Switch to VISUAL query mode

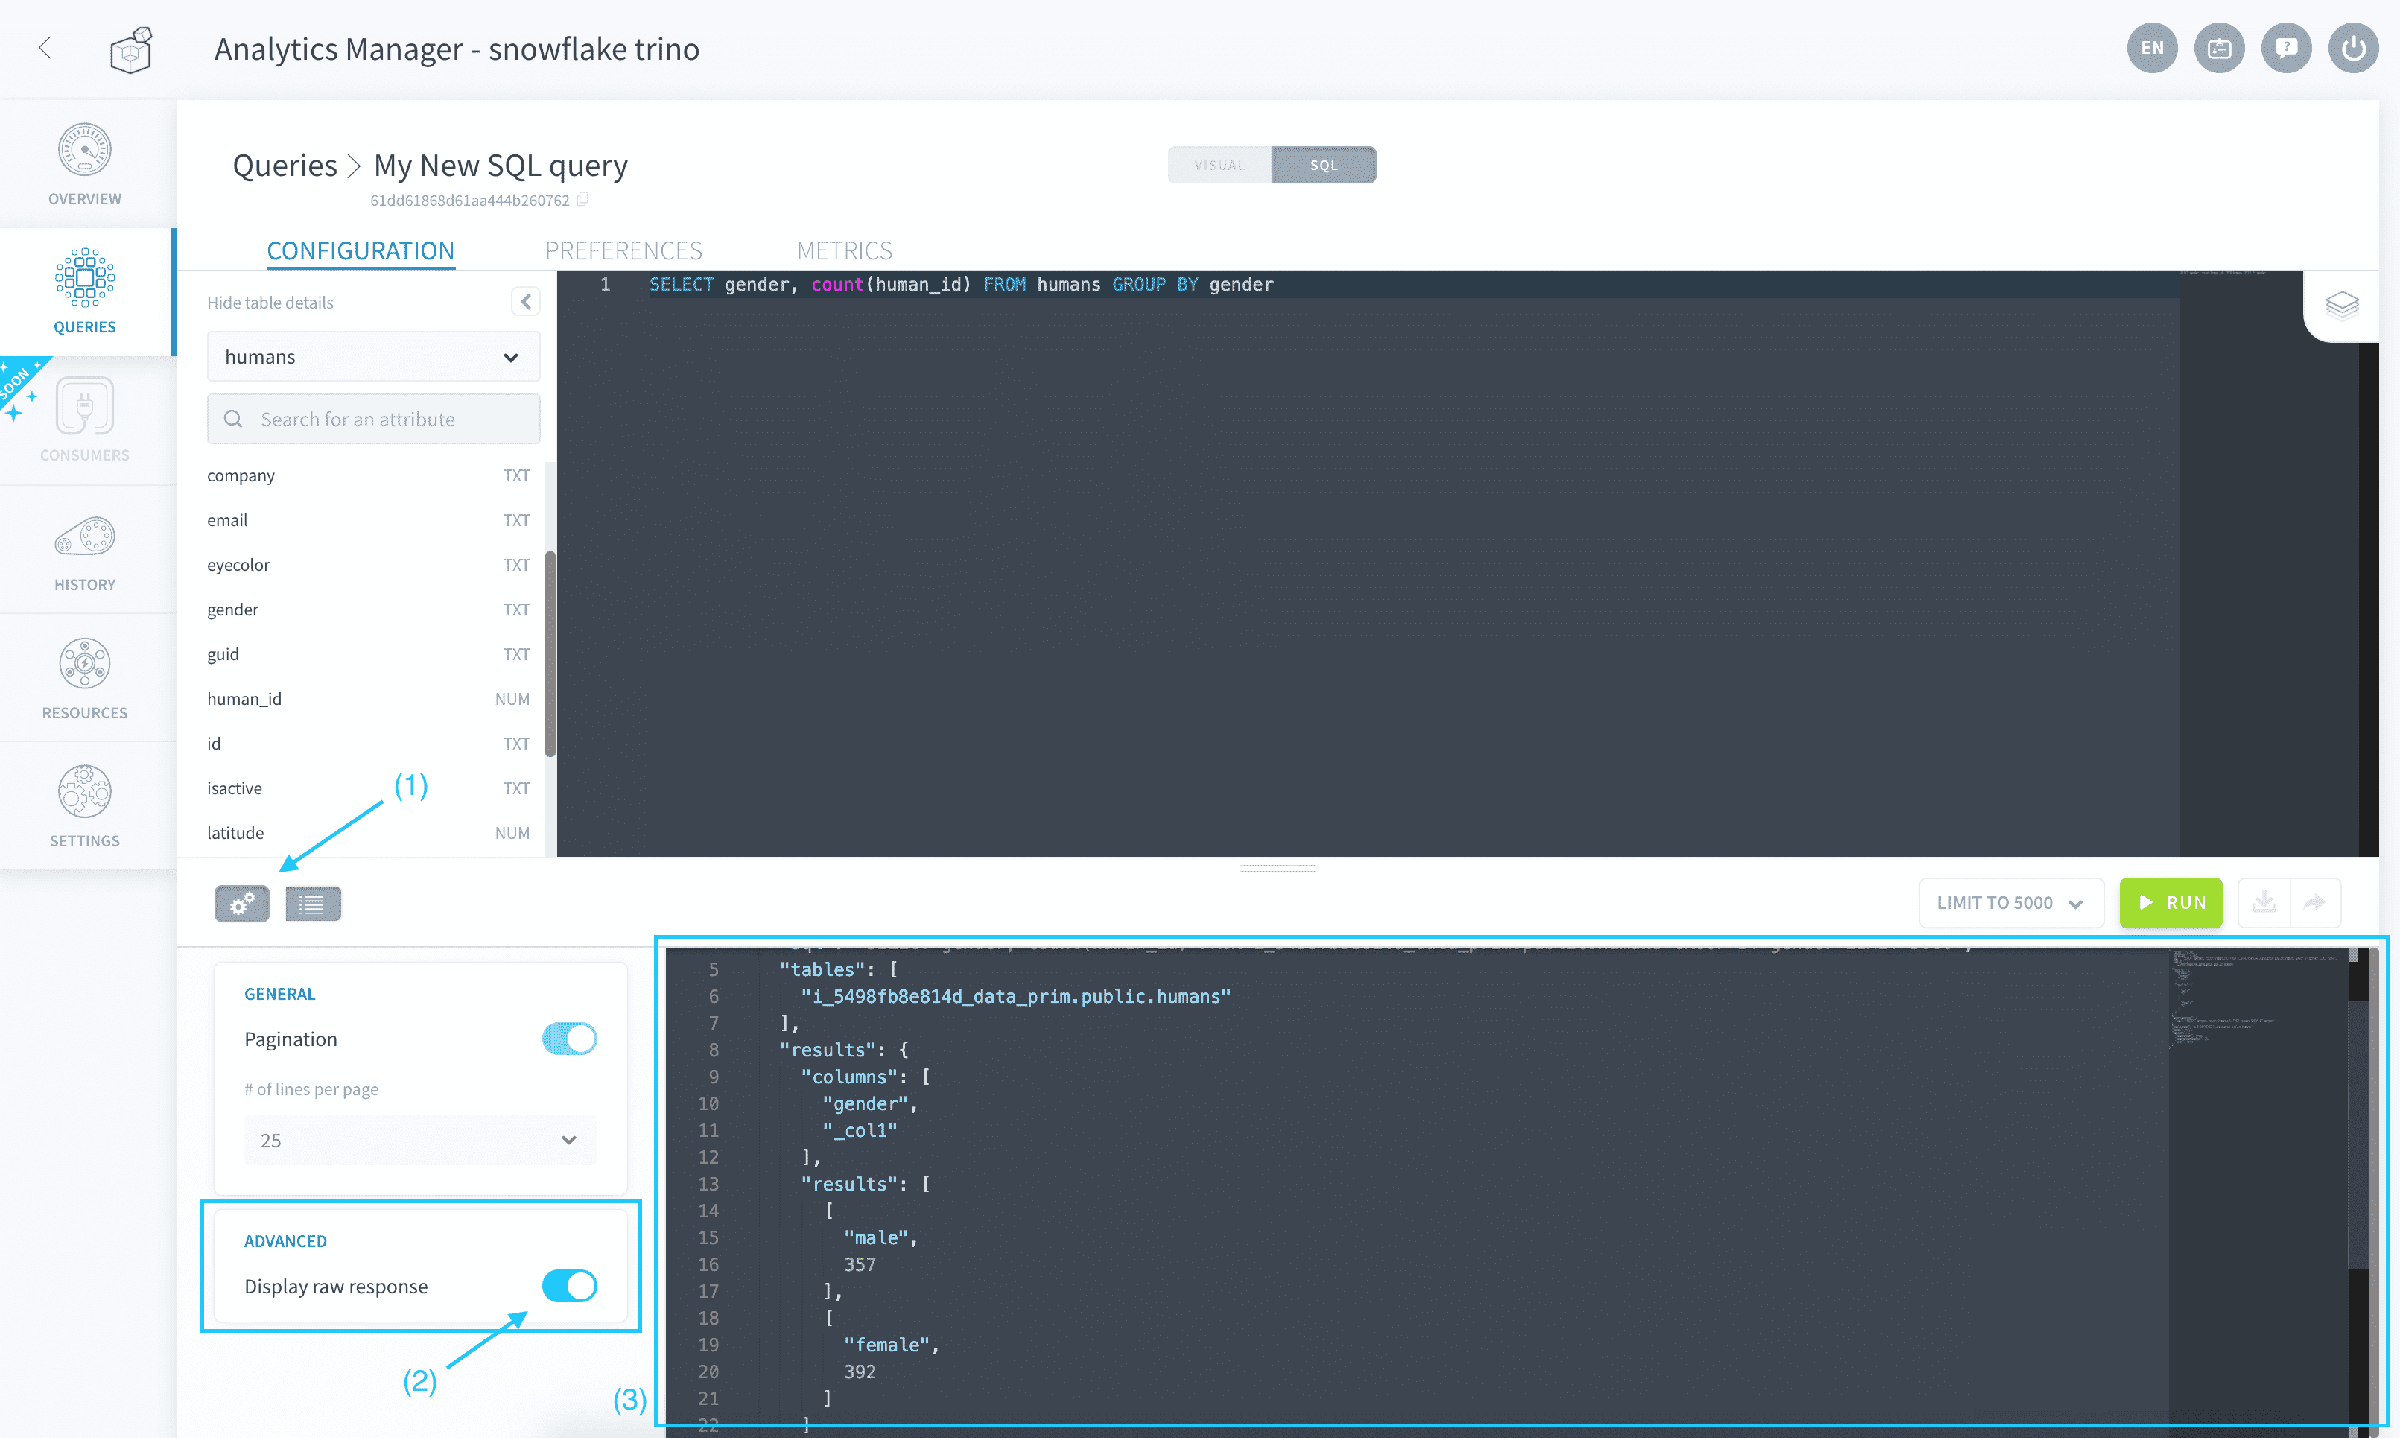[x=1220, y=165]
